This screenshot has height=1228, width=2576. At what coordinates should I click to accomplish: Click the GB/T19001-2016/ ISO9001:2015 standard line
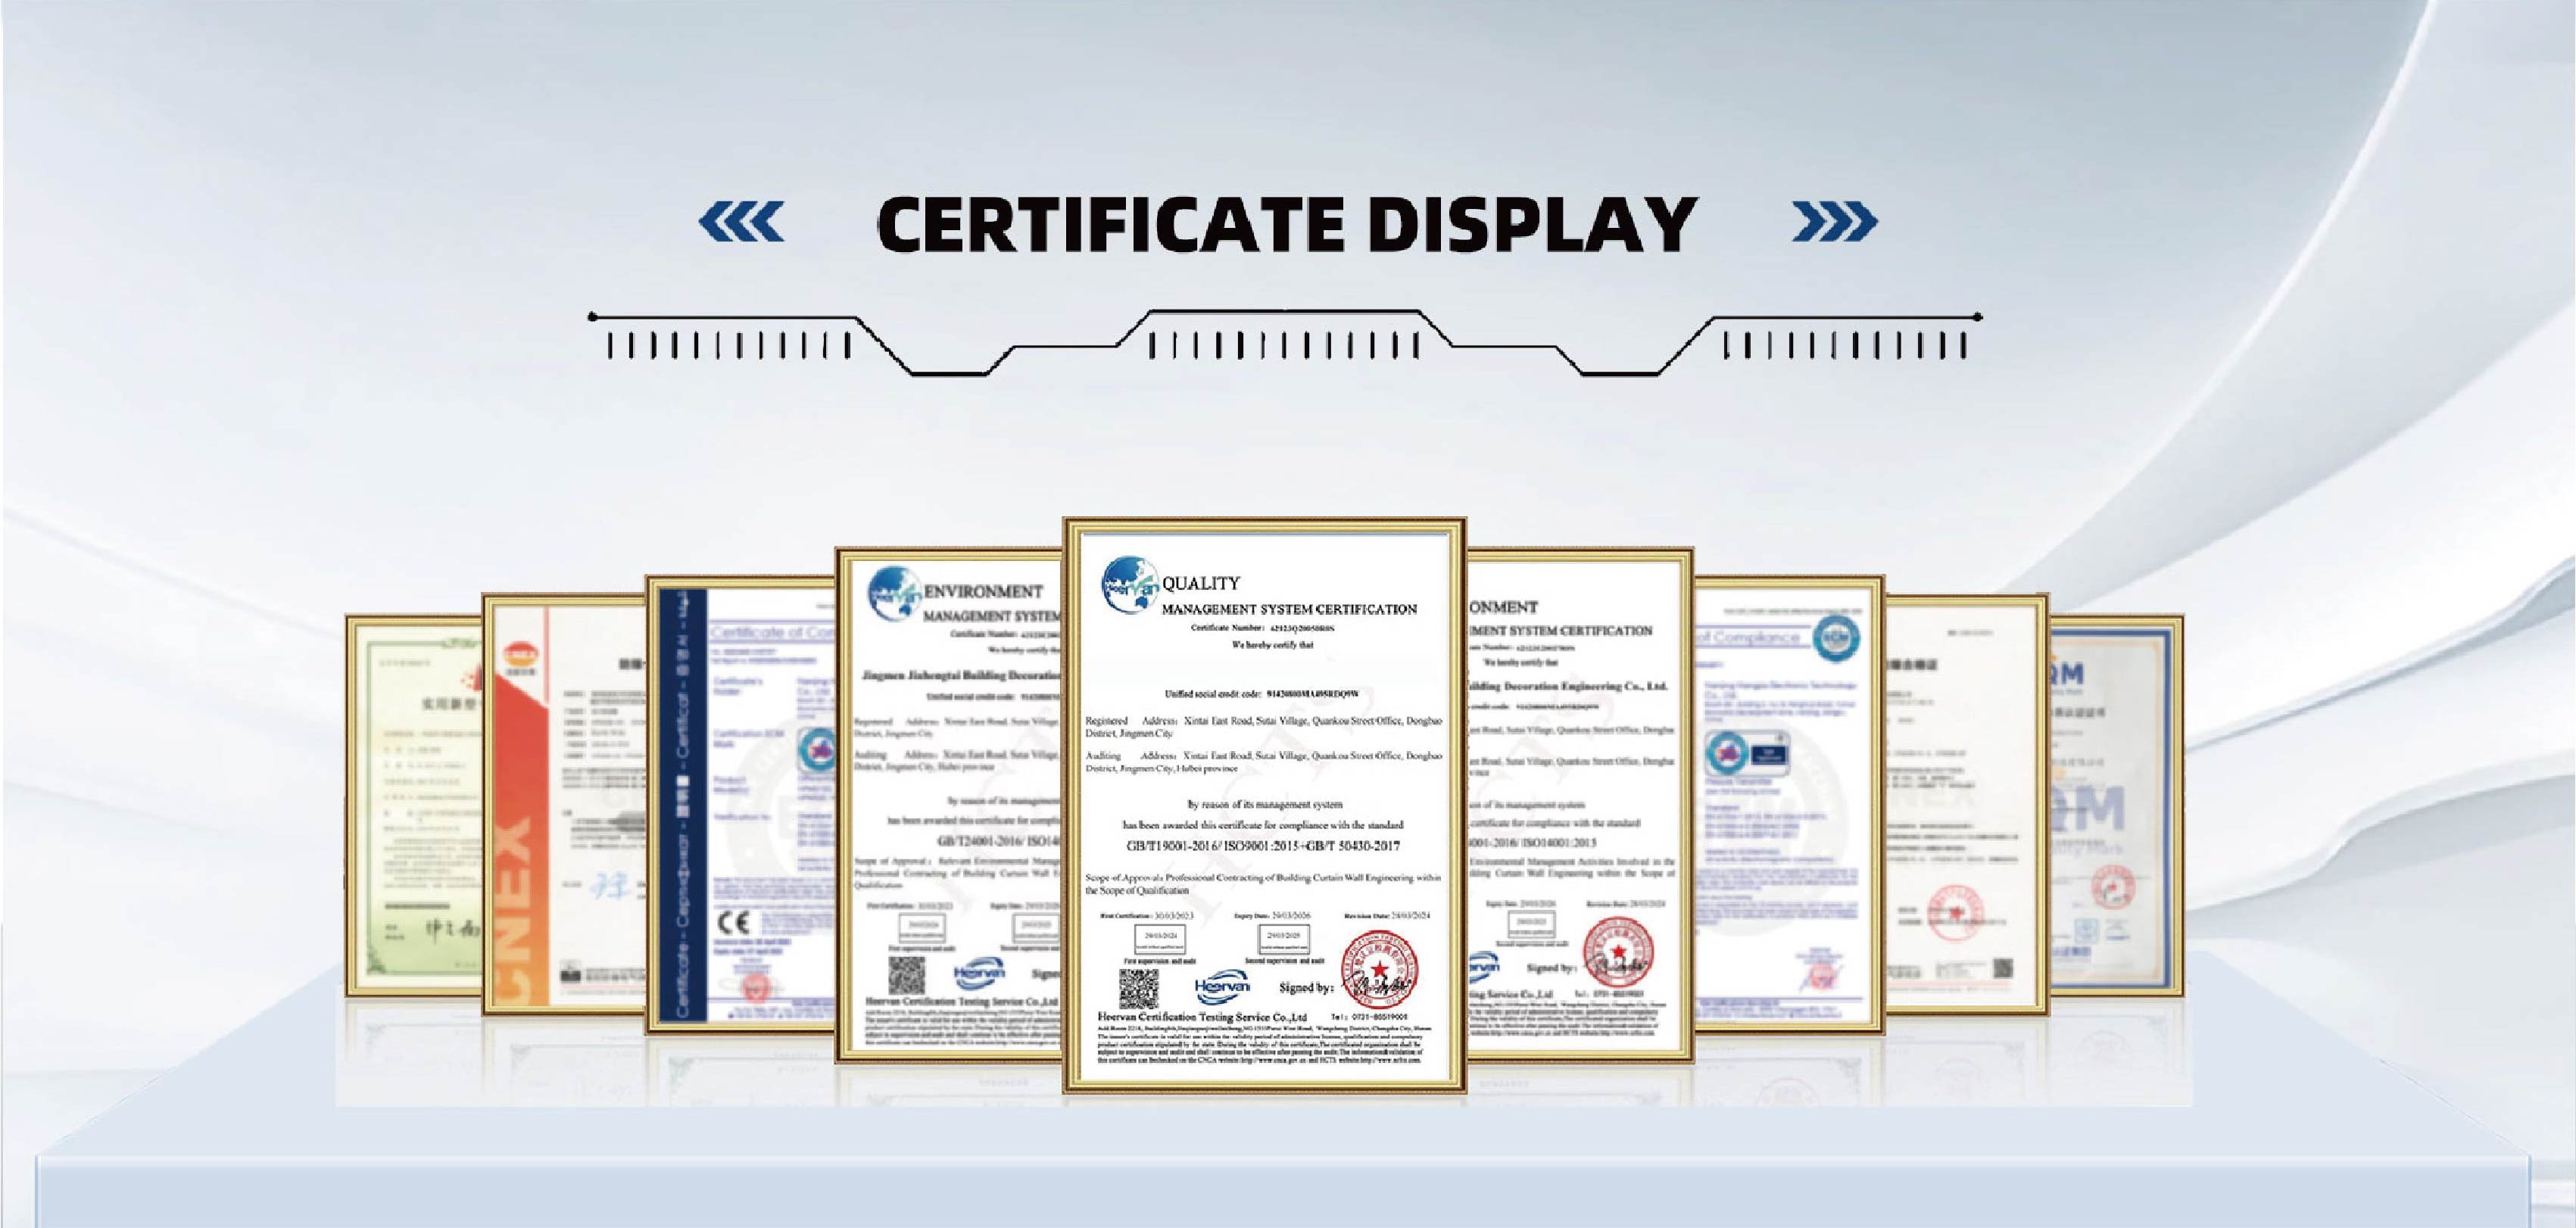pos(1263,846)
